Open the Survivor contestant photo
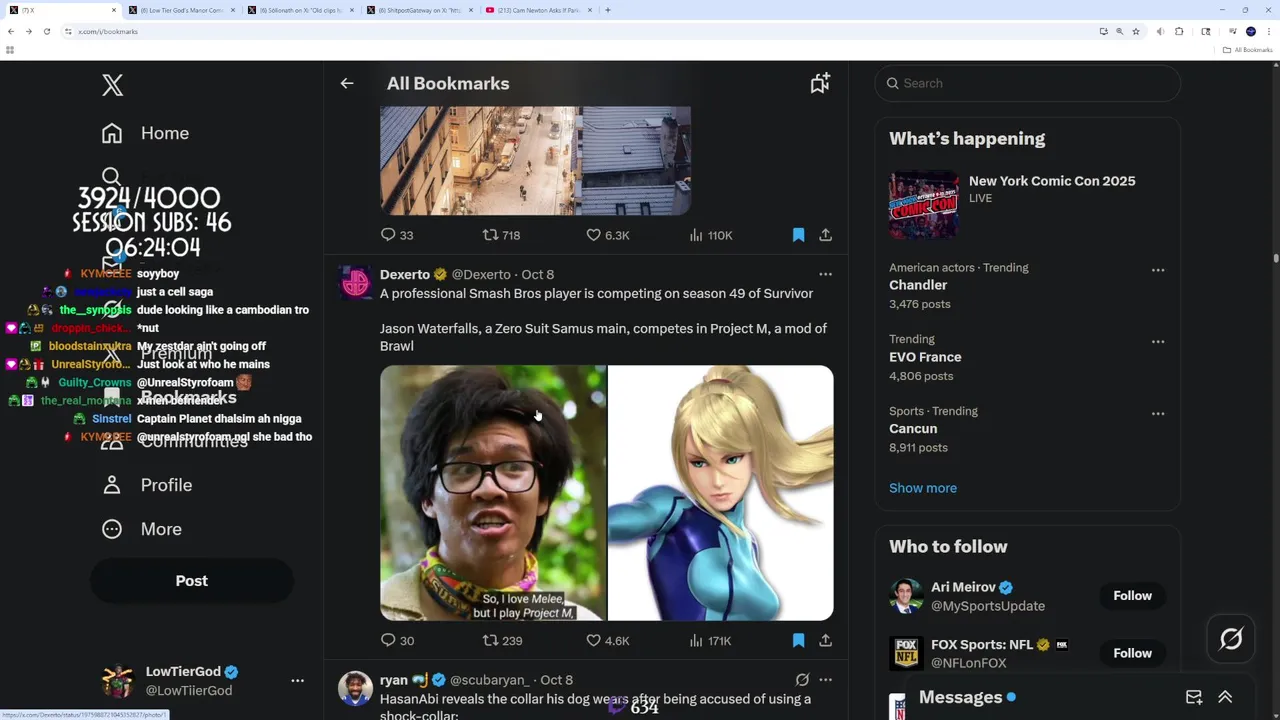The height and width of the screenshot is (720, 1280). (493, 493)
